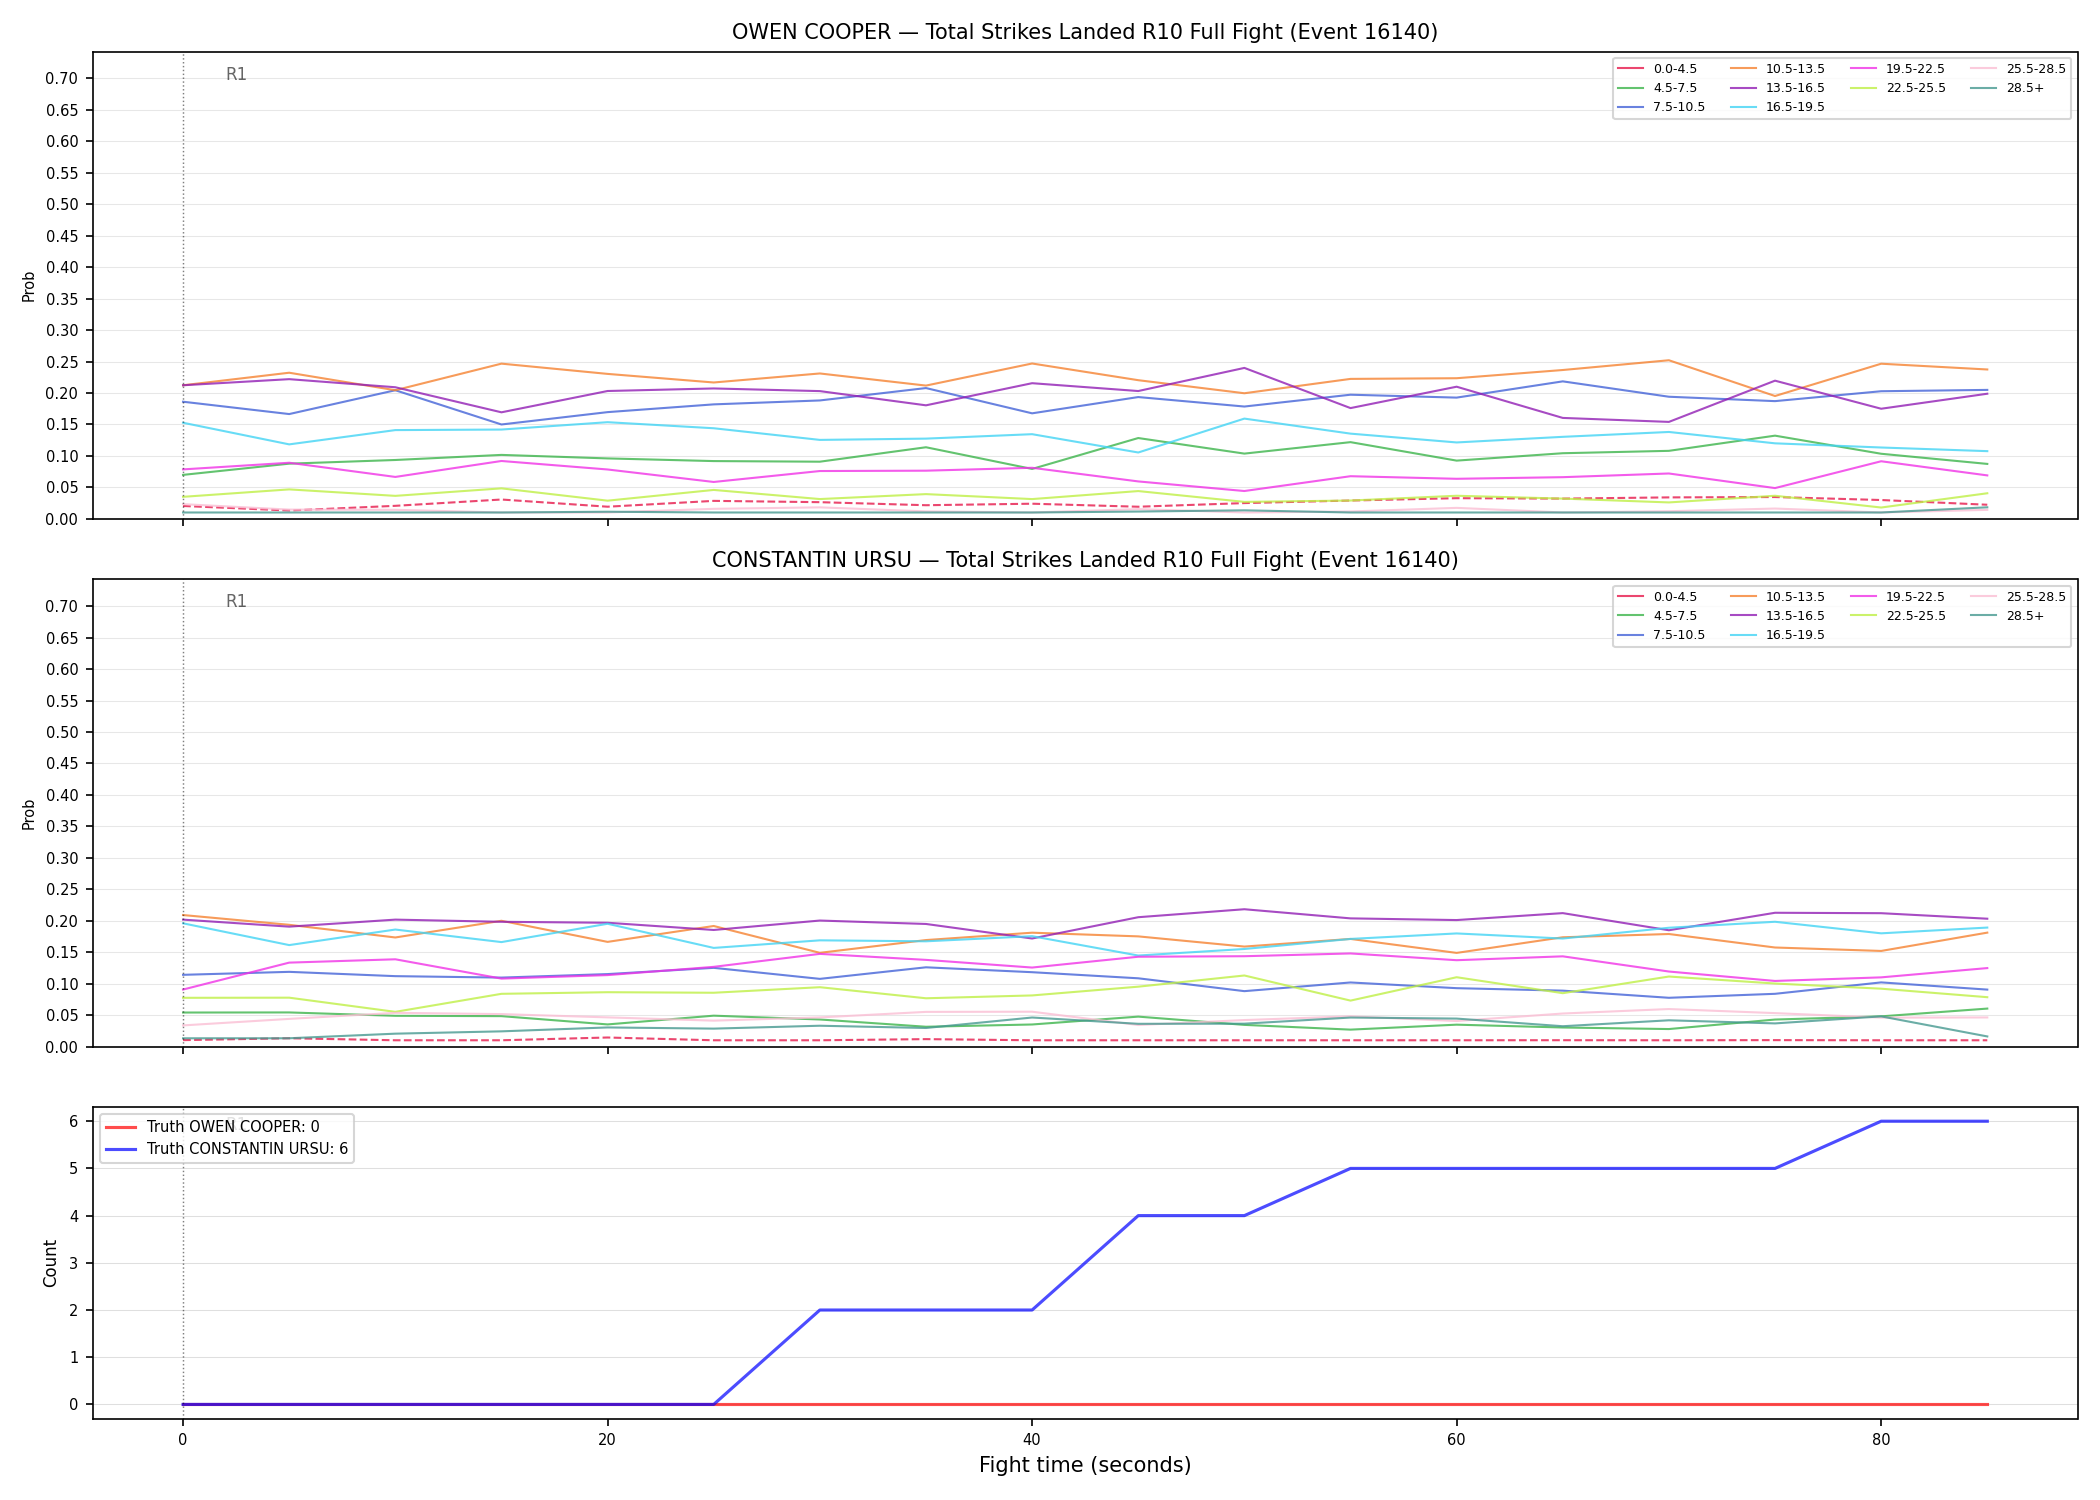Click the 'Count' y-axis label

[x=50, y=1263]
